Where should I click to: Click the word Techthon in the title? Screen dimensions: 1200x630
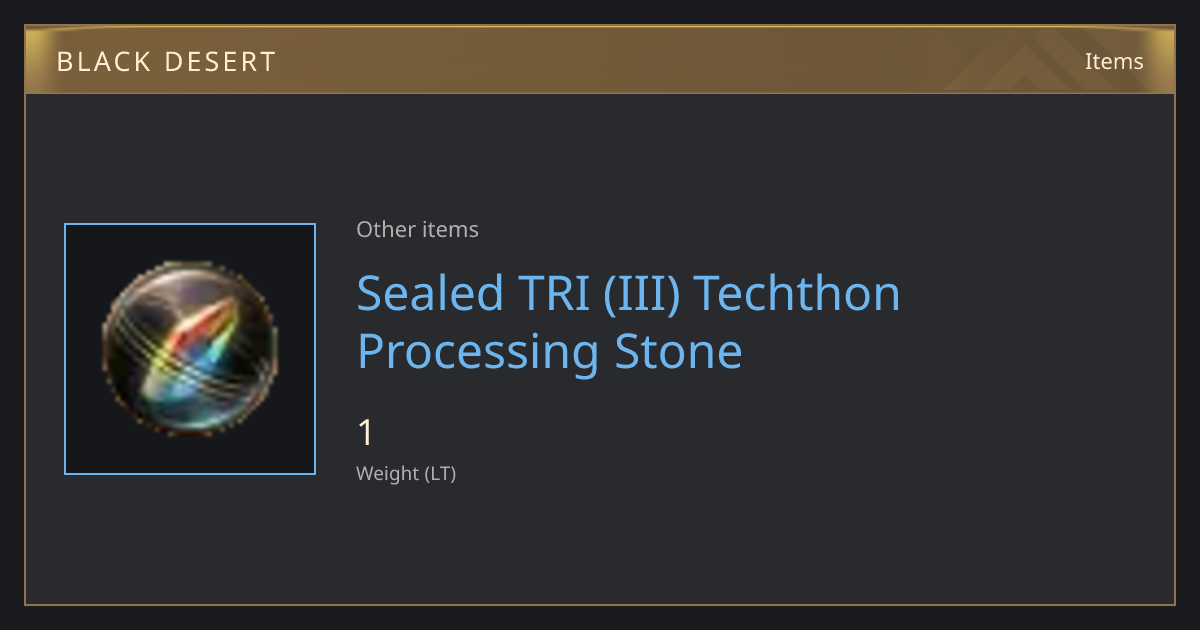point(797,293)
